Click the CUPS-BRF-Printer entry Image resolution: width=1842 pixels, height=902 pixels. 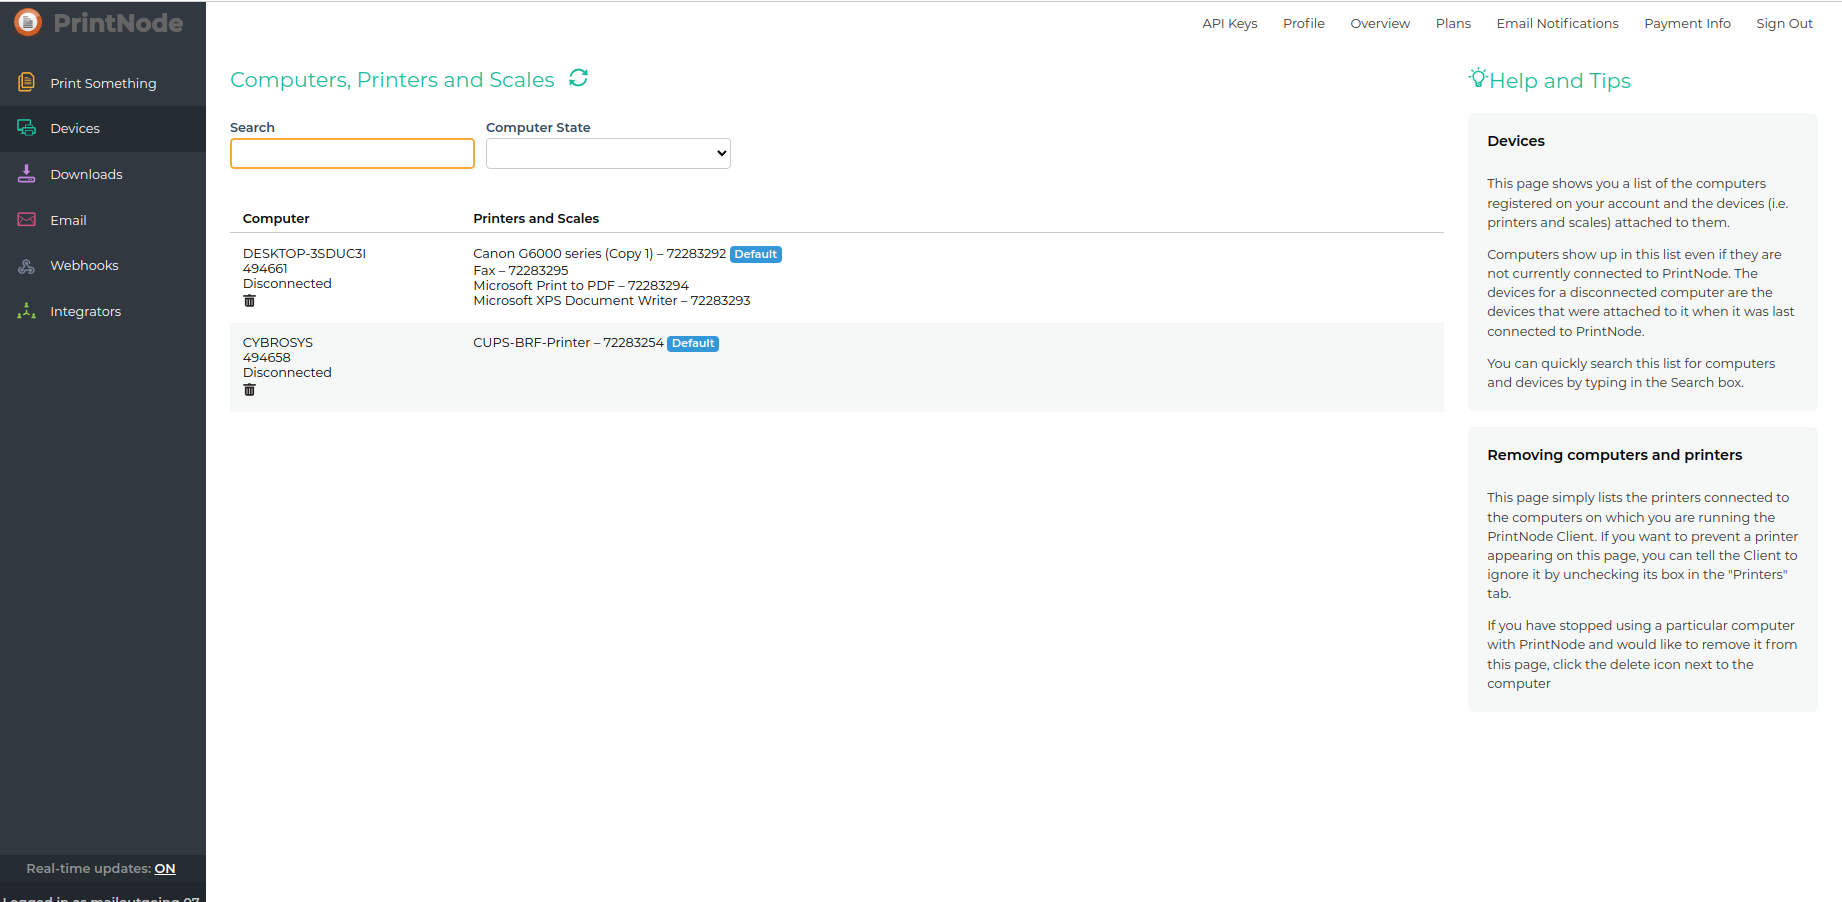(568, 343)
